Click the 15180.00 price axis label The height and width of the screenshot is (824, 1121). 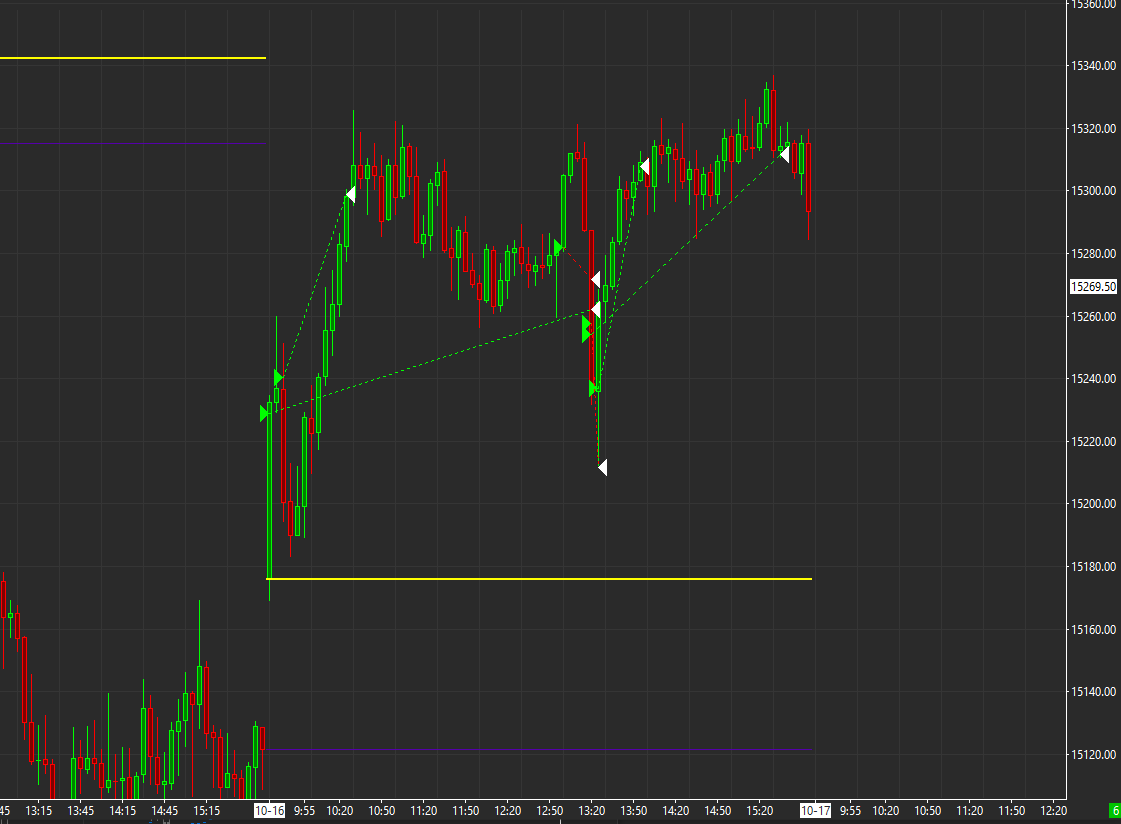(1093, 567)
